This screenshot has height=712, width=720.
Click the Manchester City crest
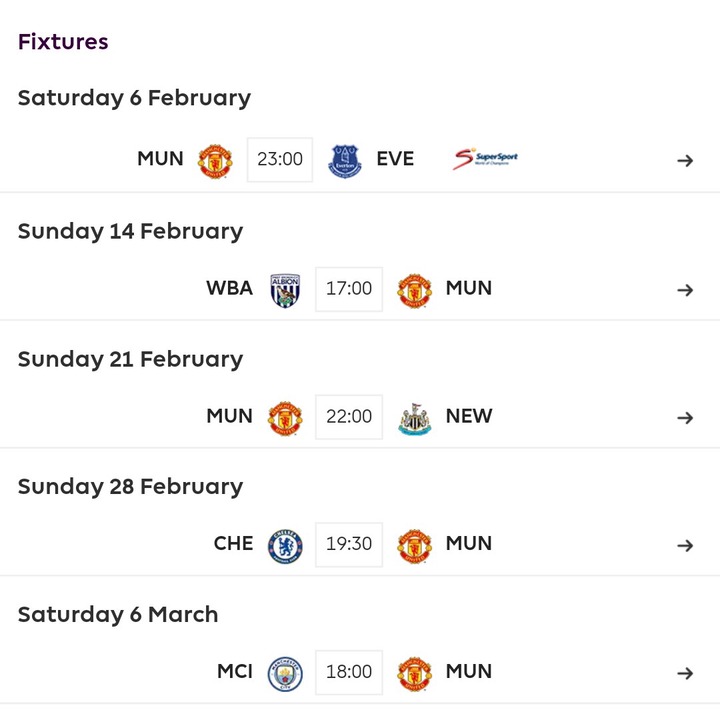285,674
